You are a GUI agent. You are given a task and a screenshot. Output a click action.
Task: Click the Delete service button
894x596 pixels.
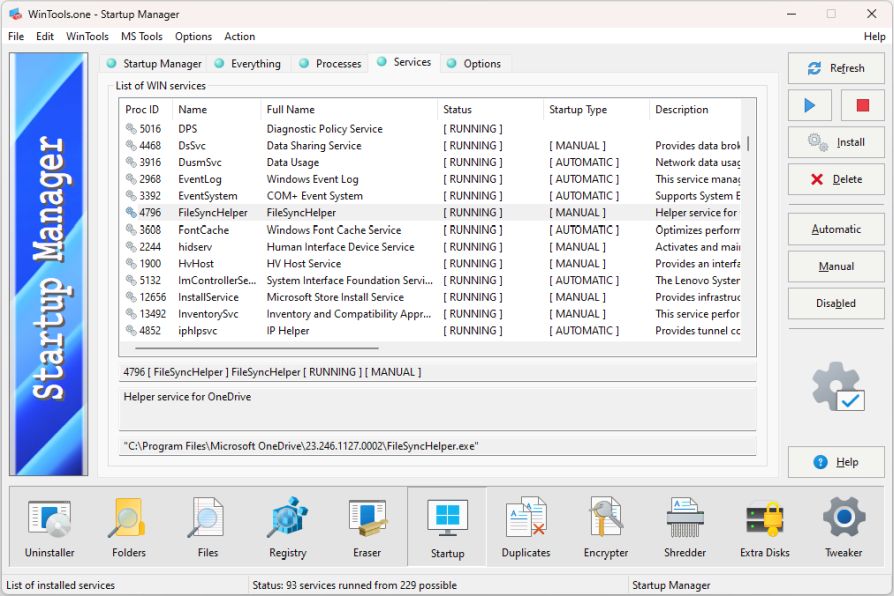(836, 179)
